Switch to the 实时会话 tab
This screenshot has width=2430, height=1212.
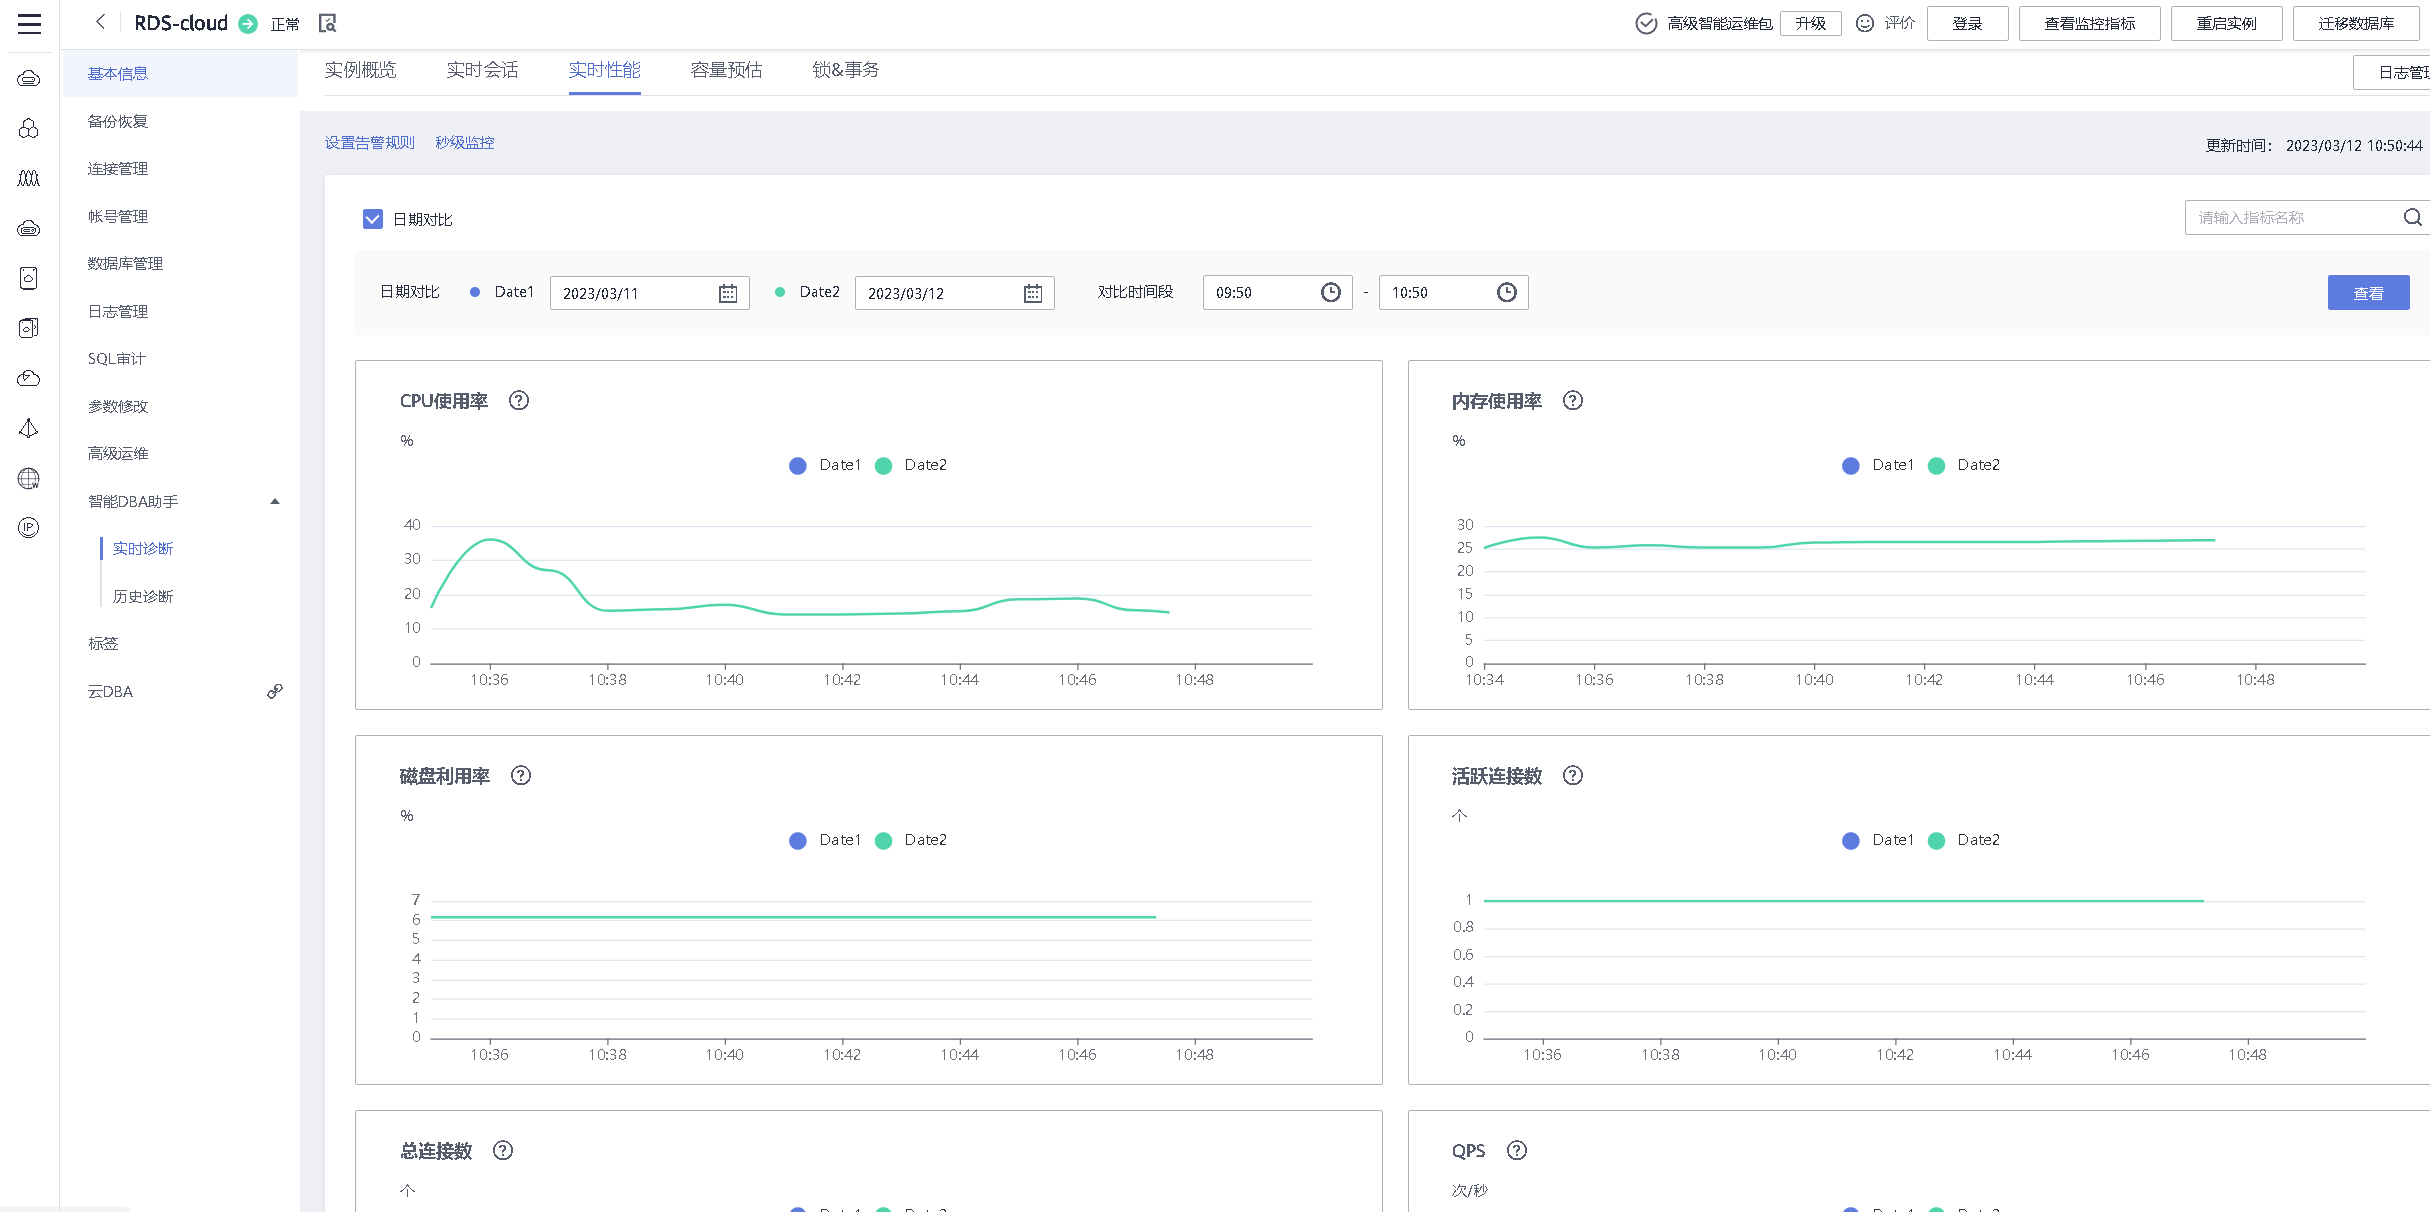[482, 70]
